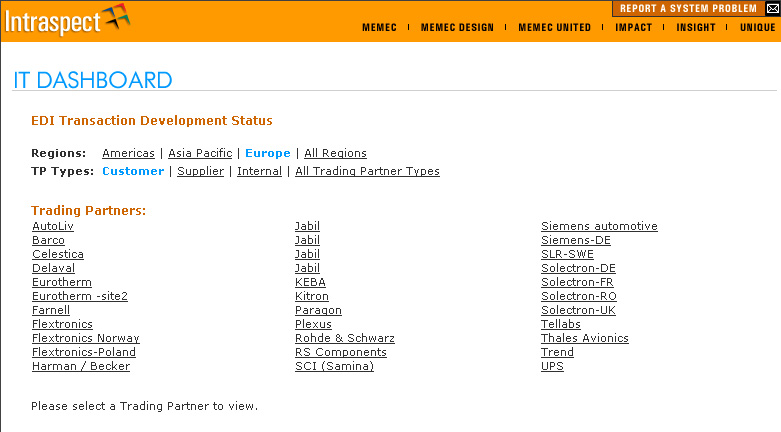Open Thales Avionics link

tap(585, 338)
